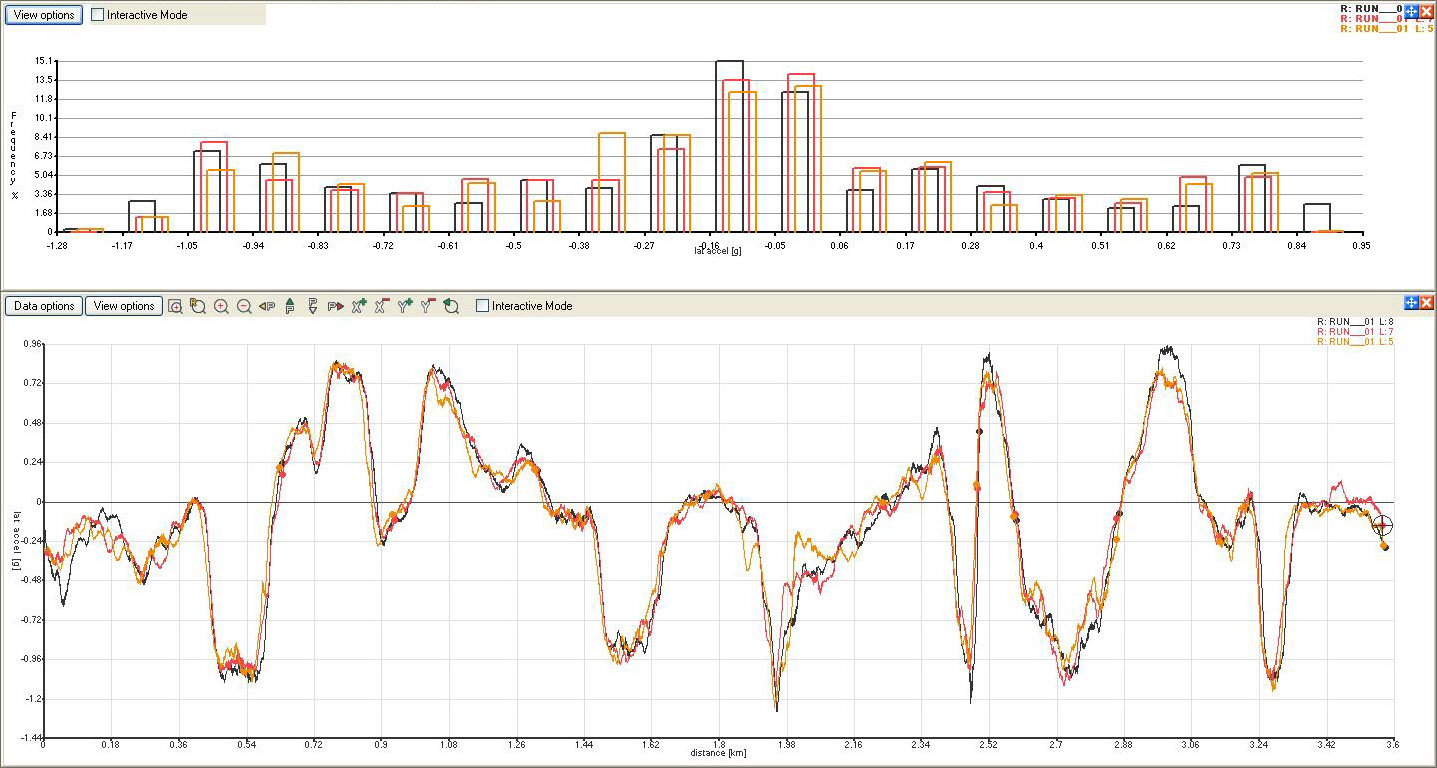Open the Data options menu

tap(43, 306)
